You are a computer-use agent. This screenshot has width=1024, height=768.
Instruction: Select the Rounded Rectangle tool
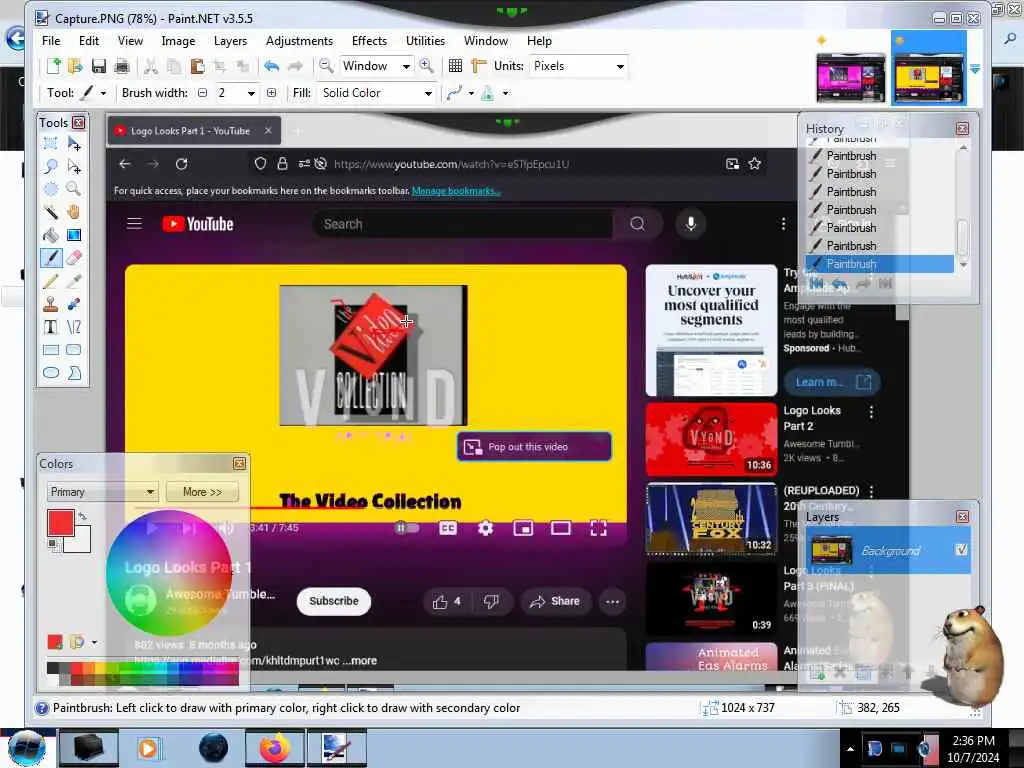74,349
